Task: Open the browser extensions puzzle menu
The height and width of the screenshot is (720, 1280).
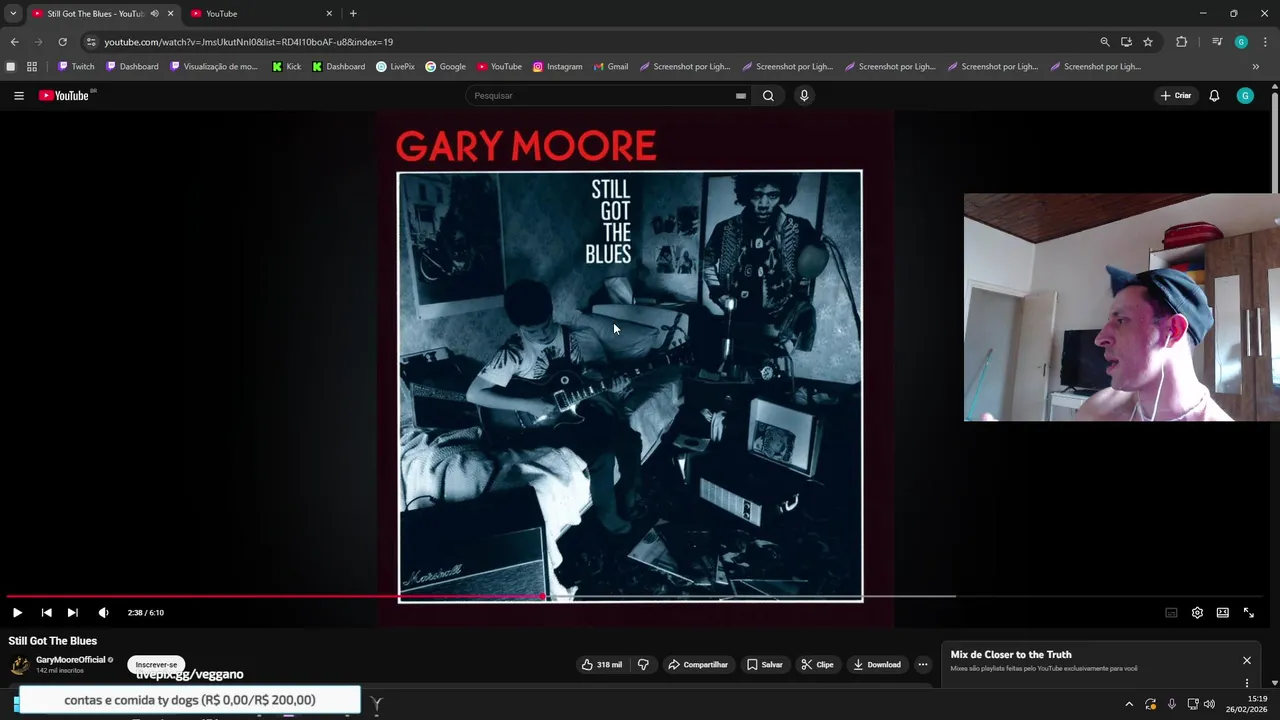Action: coord(1182,42)
